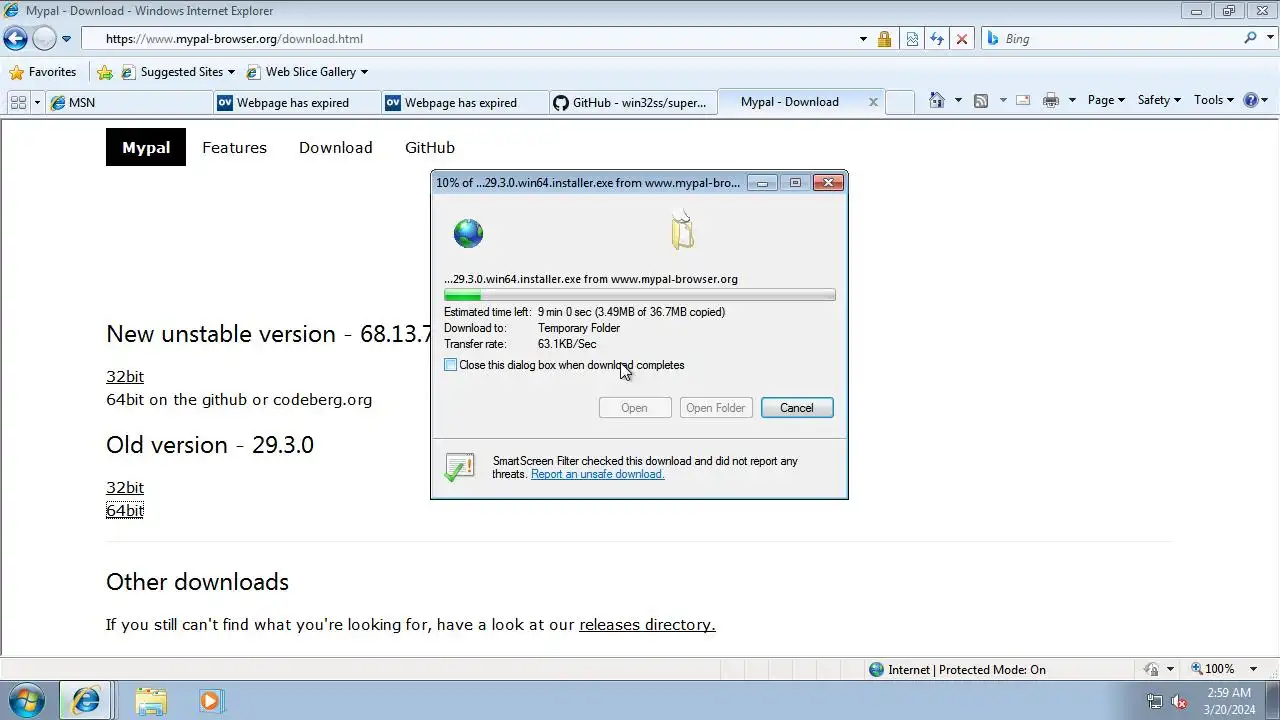Screen dimensions: 1280x720
Task: Switch to first Webpage has expired tab
Action: tap(297, 102)
